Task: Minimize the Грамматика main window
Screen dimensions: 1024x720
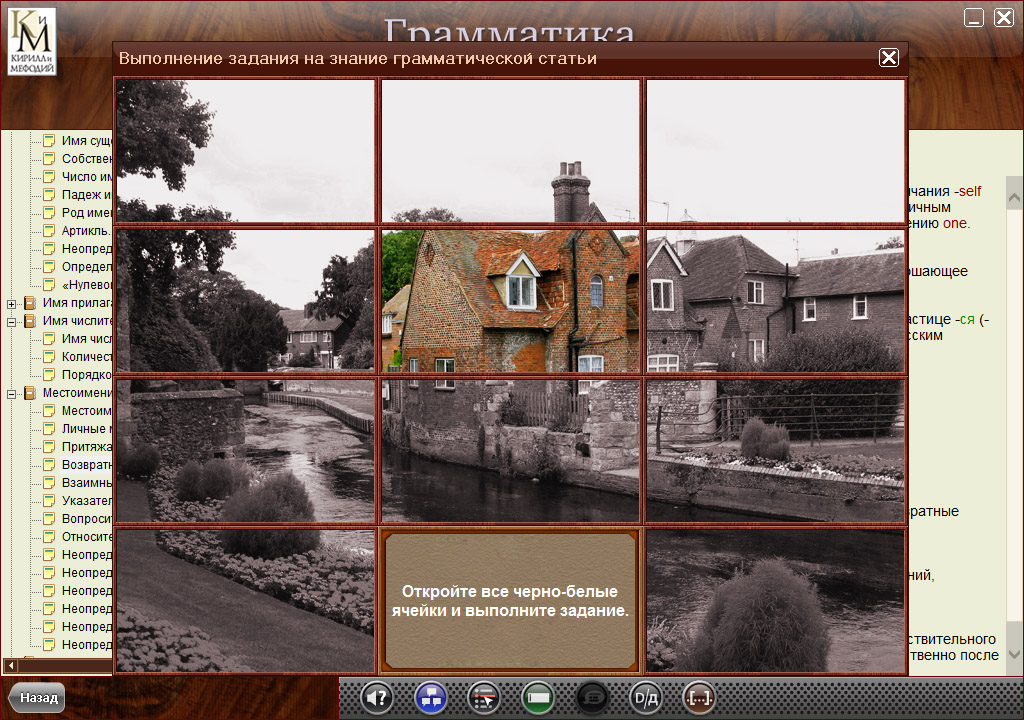Action: coord(974,18)
